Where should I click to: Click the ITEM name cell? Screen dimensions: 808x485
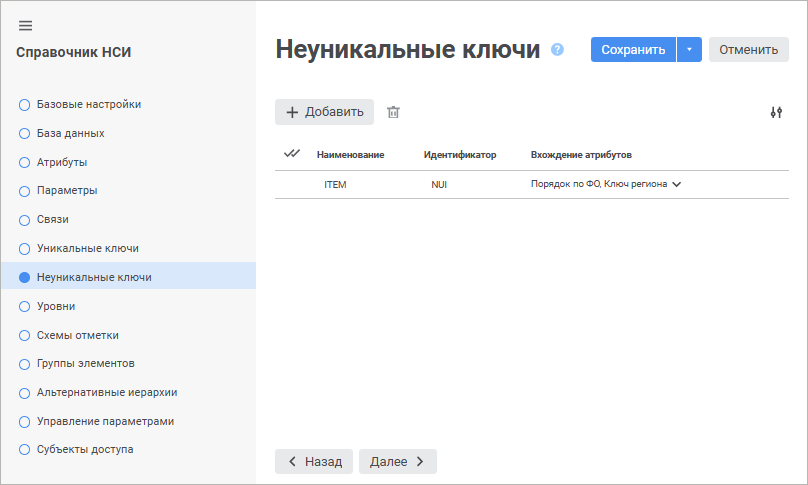click(335, 185)
